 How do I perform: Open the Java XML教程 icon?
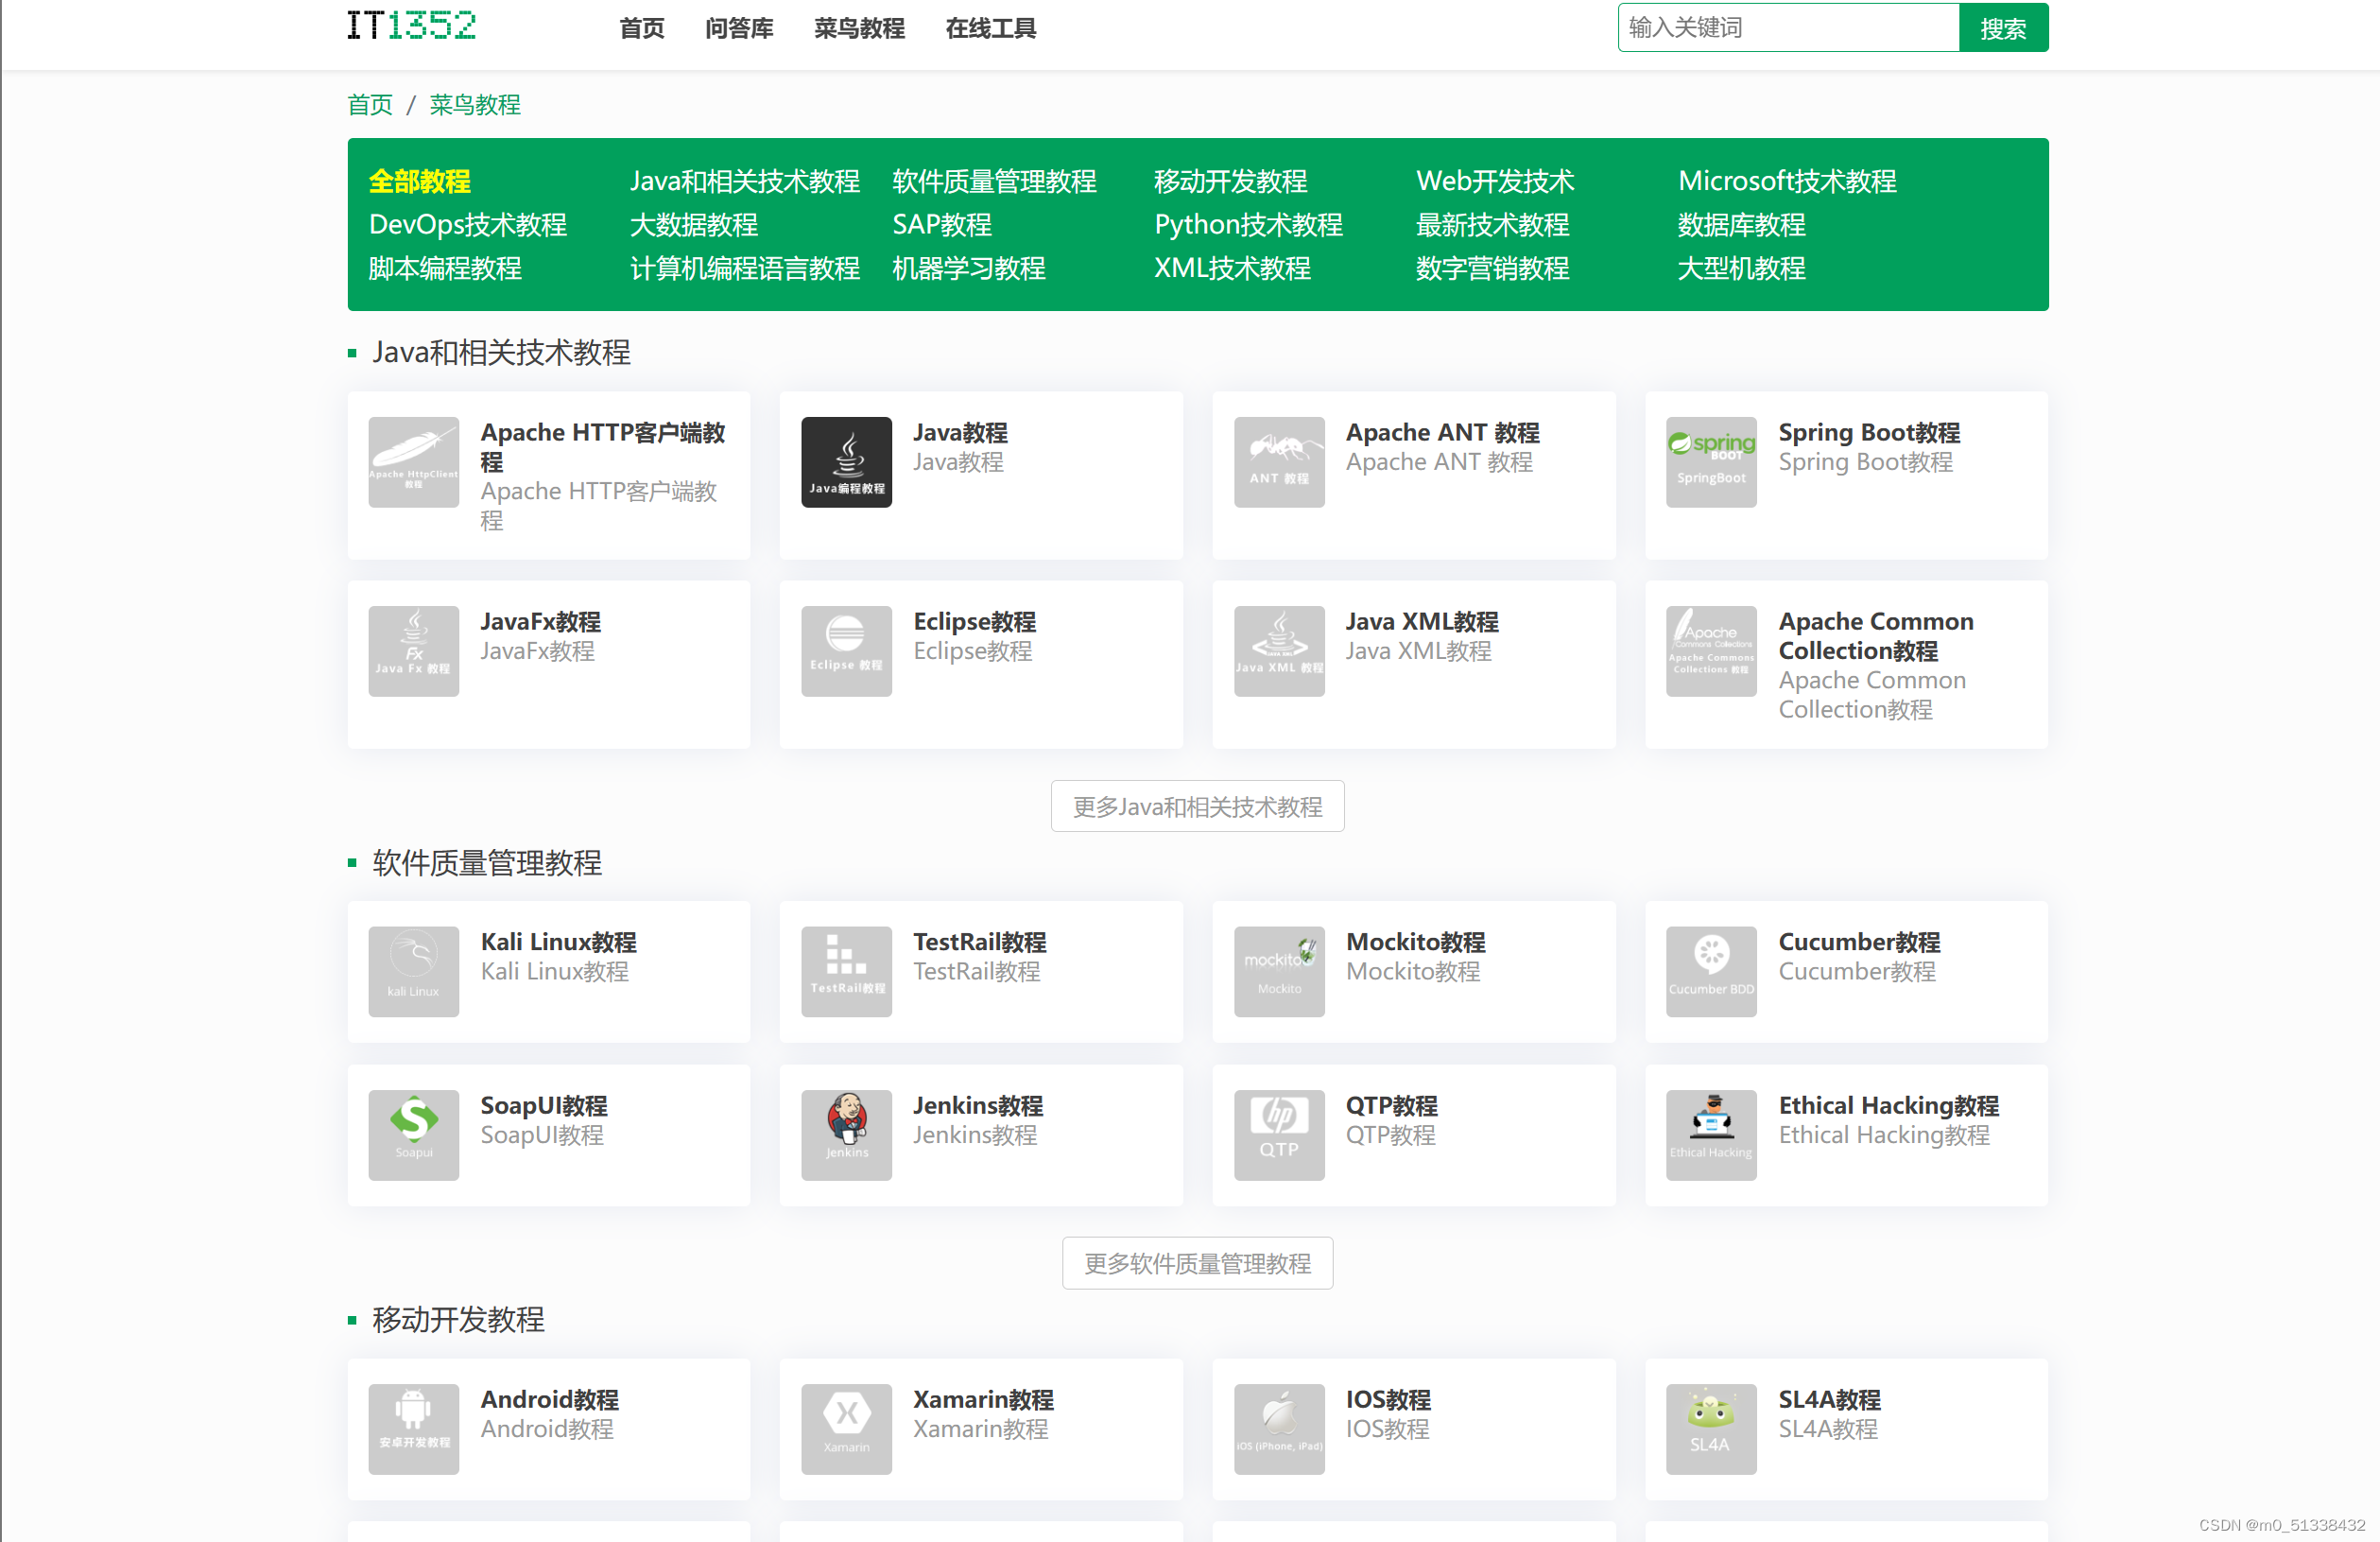point(1279,651)
